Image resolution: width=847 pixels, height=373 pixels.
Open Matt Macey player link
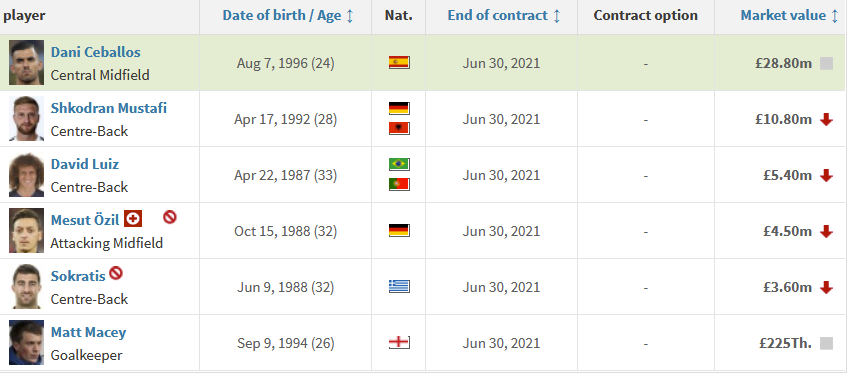tap(89, 332)
